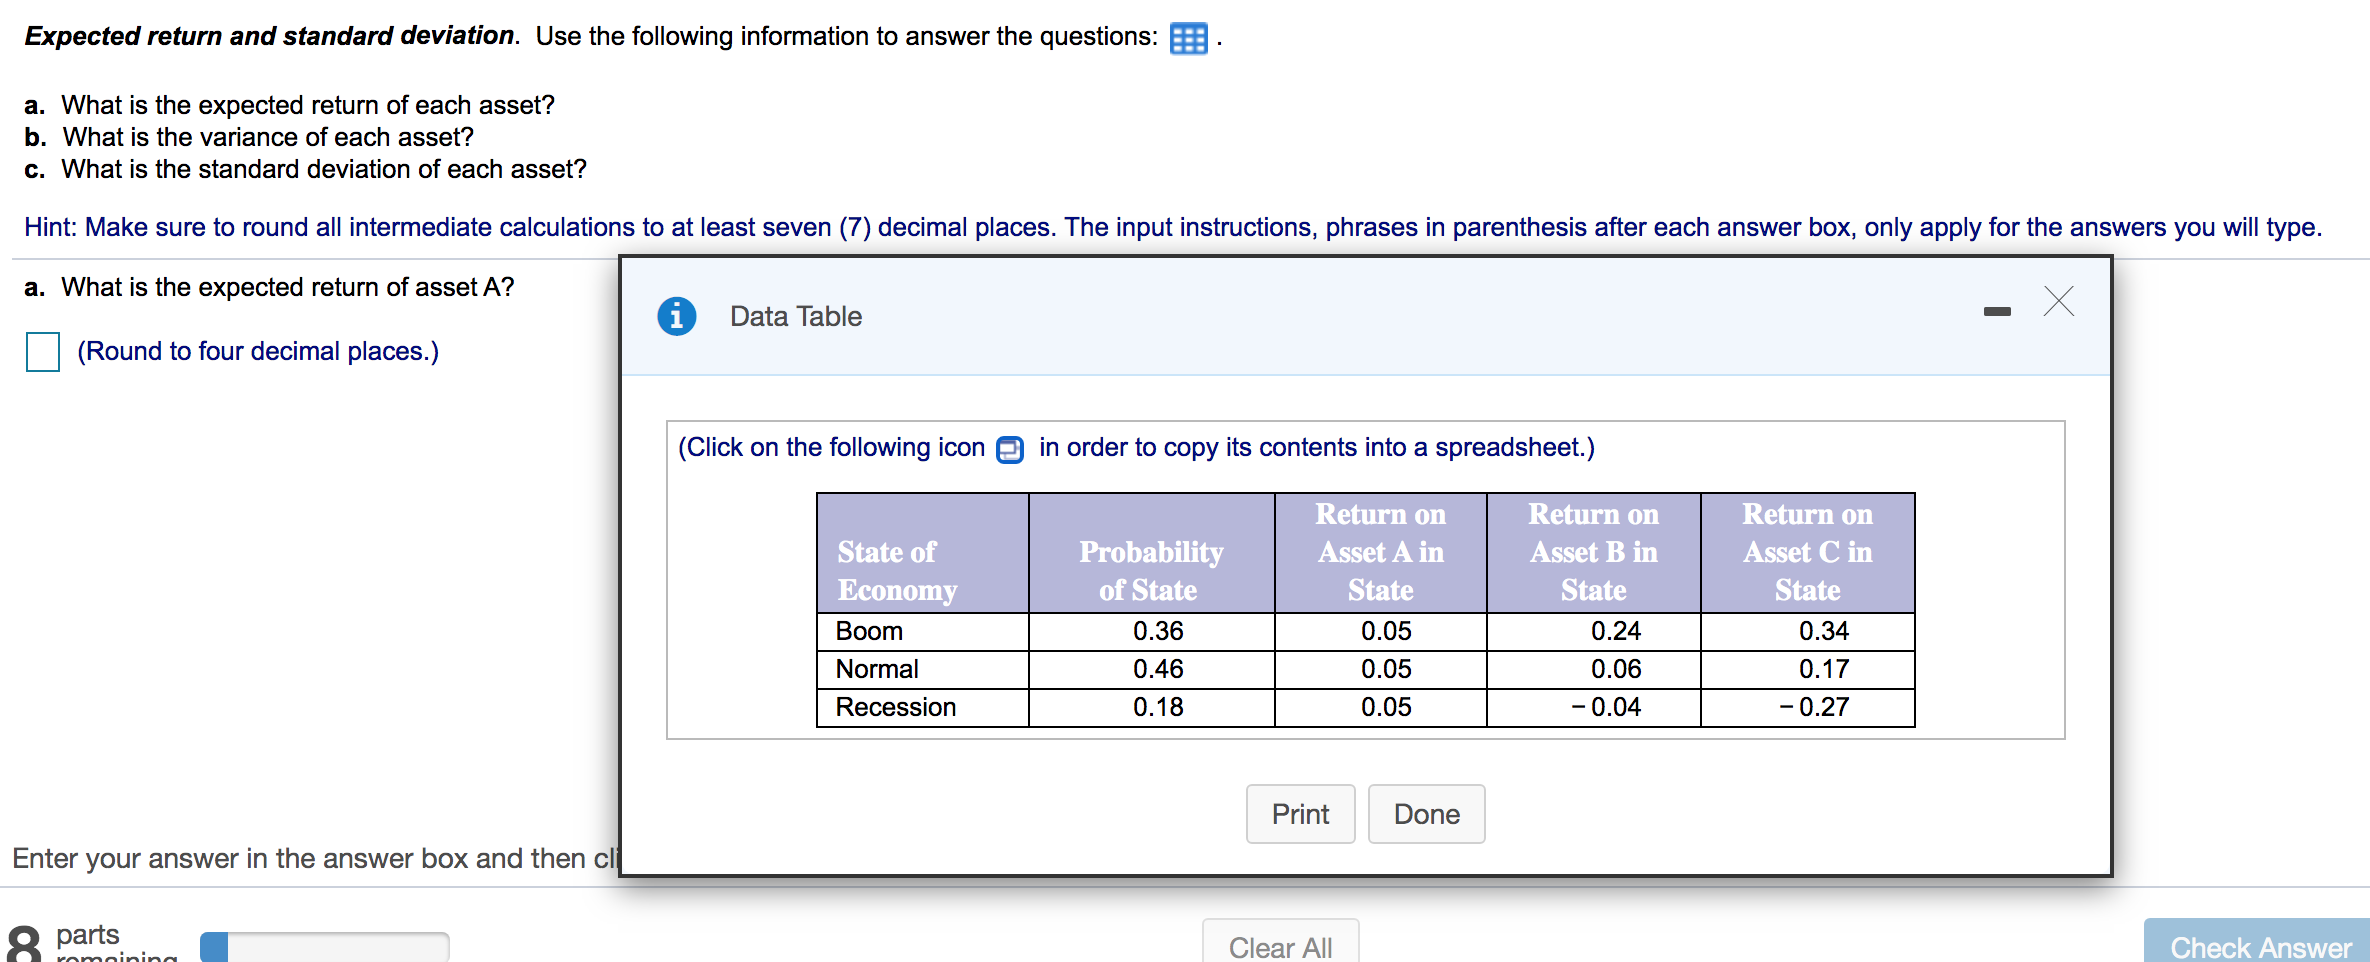Click Check Answer
This screenshot has height=962, width=2370.
(2255, 946)
